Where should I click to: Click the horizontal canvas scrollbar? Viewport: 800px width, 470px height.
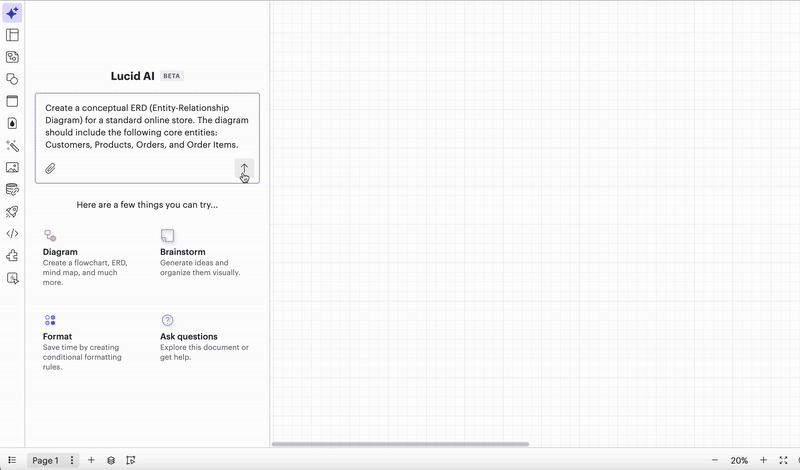click(x=400, y=444)
